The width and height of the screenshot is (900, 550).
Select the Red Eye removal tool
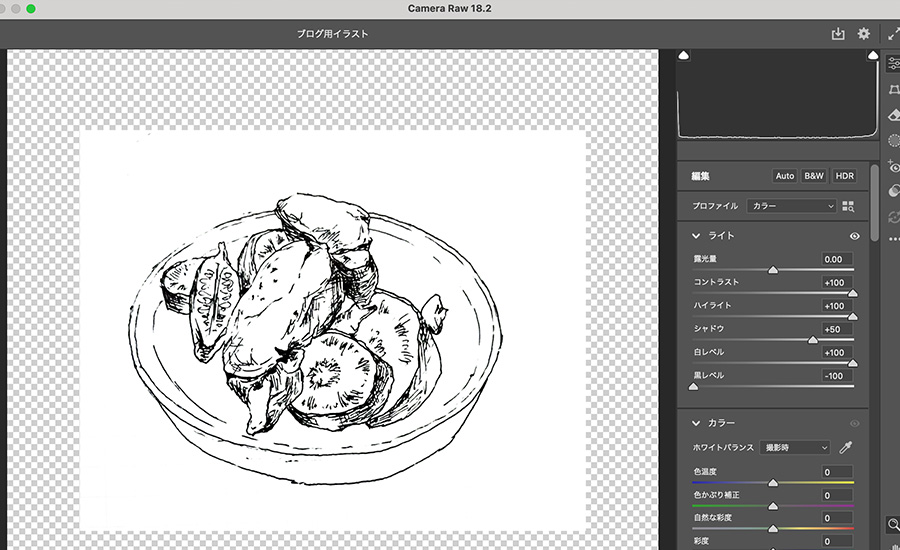(x=893, y=167)
